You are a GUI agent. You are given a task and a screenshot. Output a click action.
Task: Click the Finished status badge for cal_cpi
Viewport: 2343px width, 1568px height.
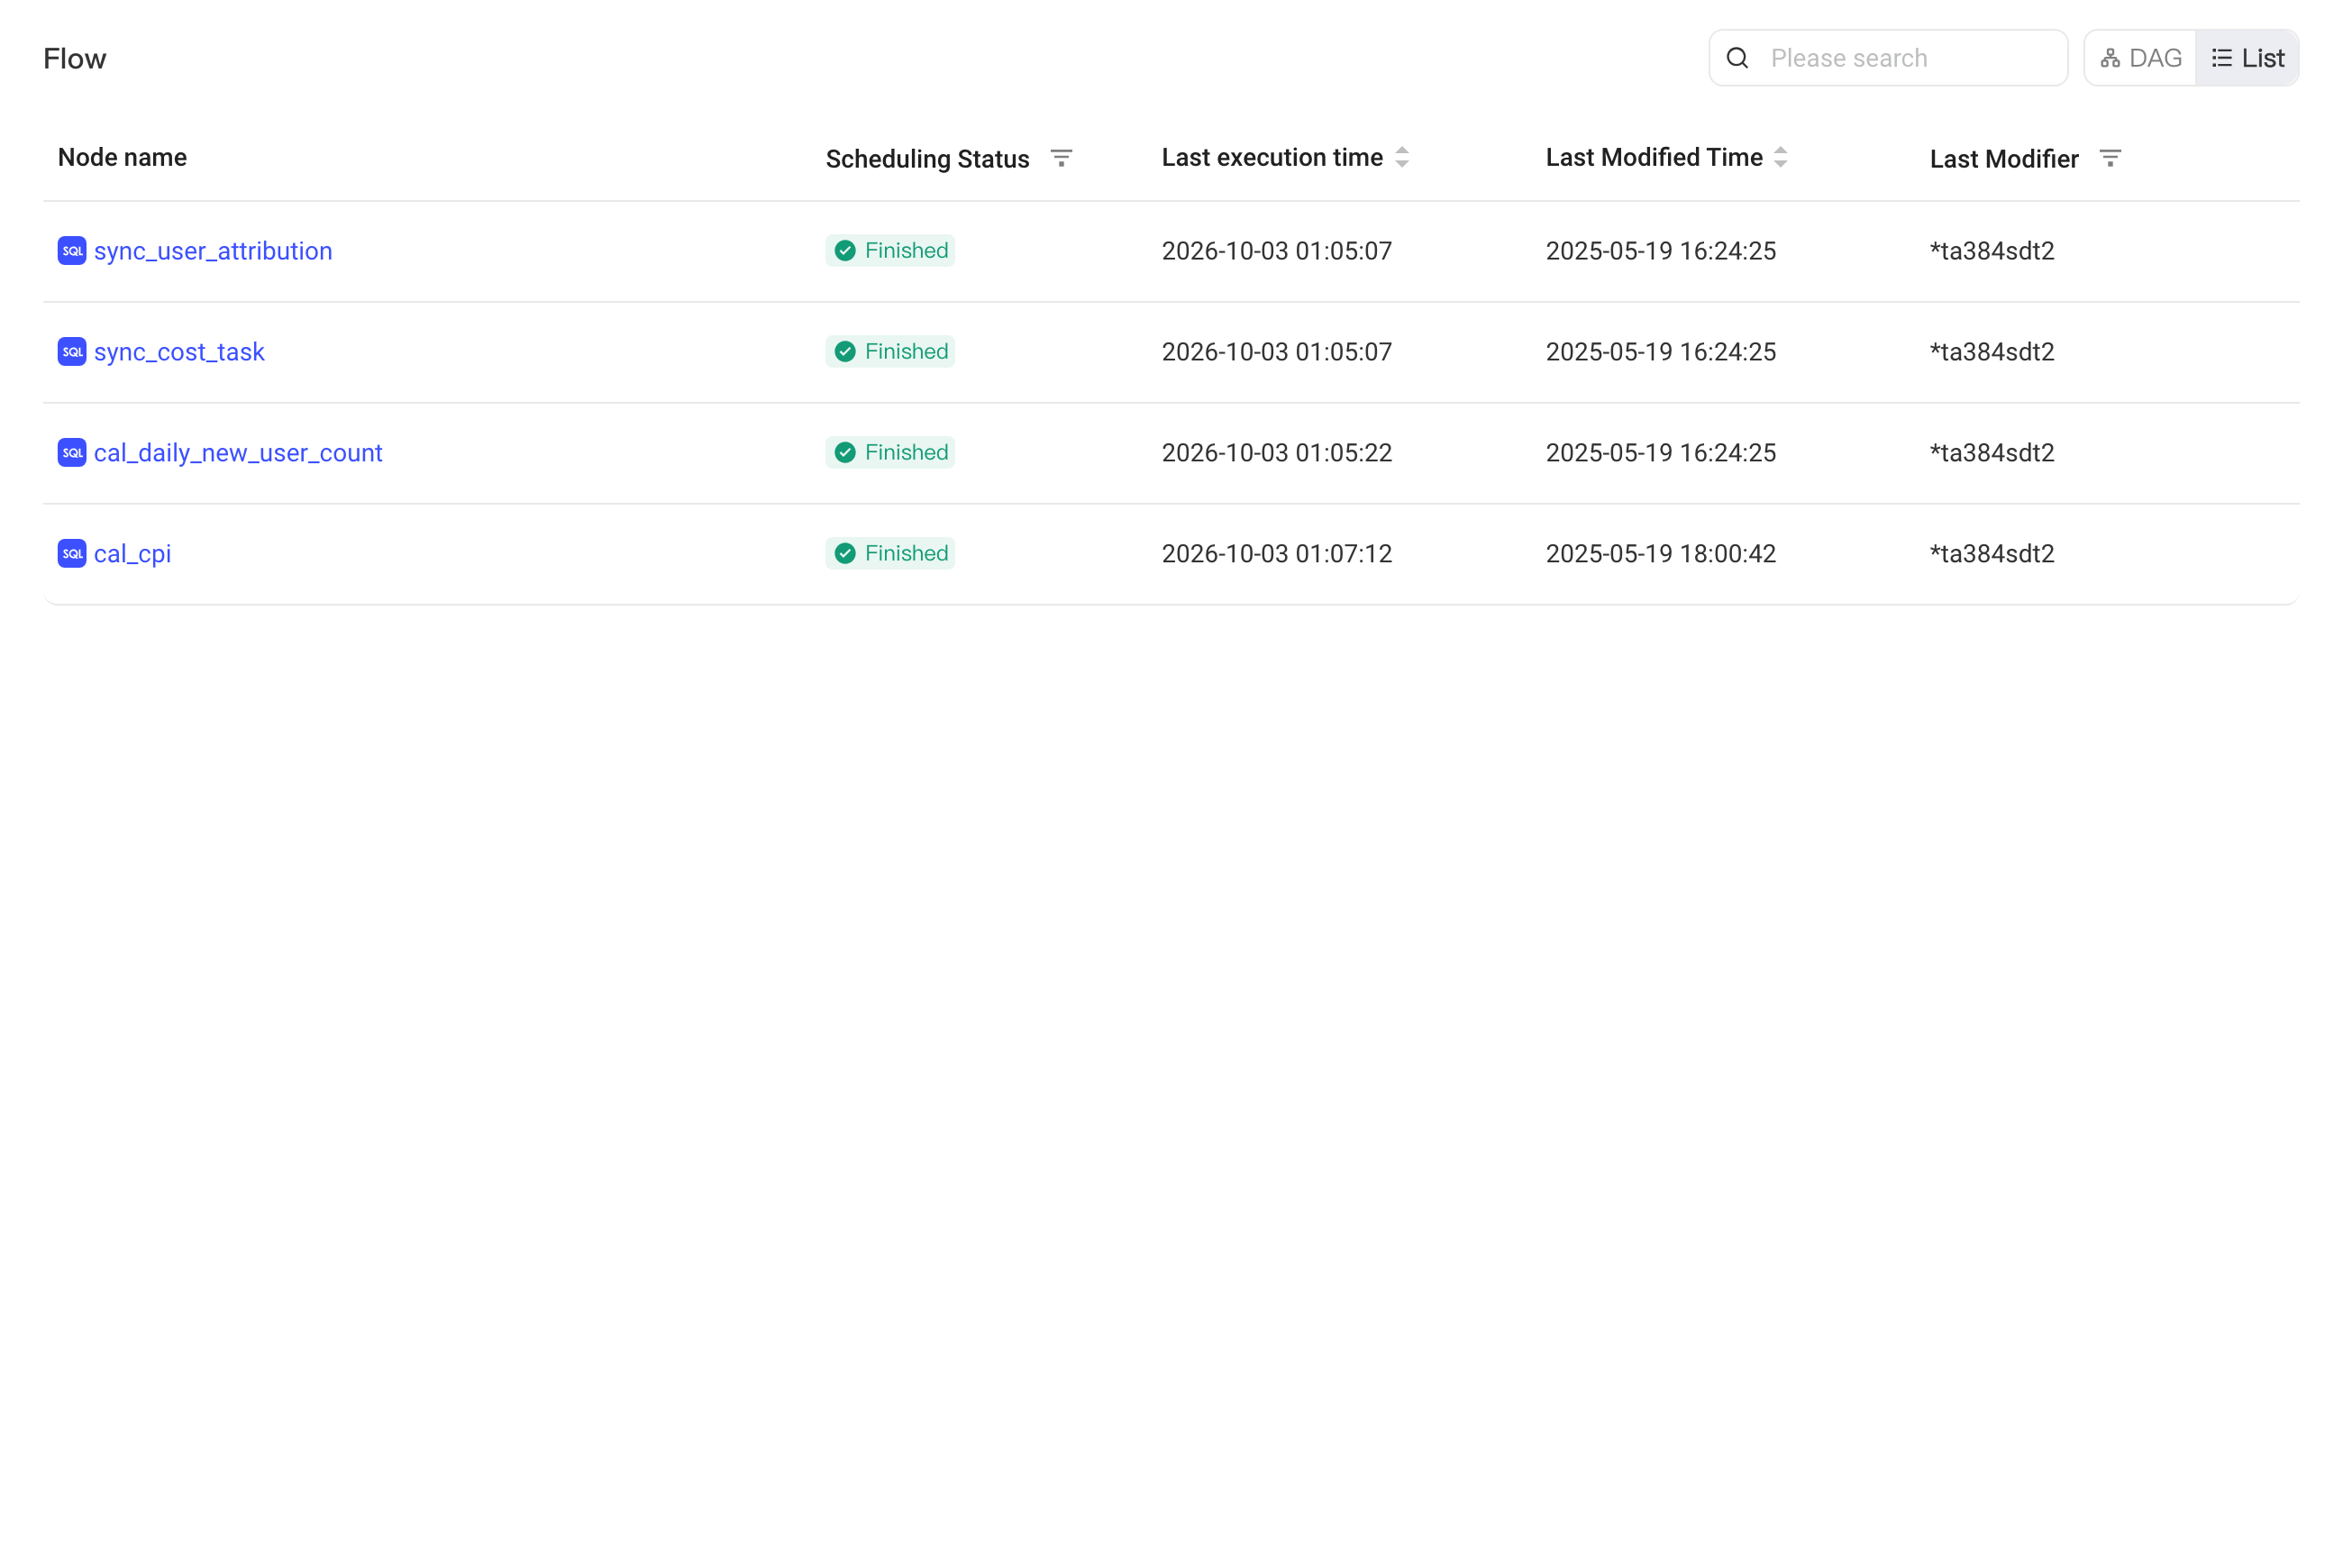click(890, 553)
